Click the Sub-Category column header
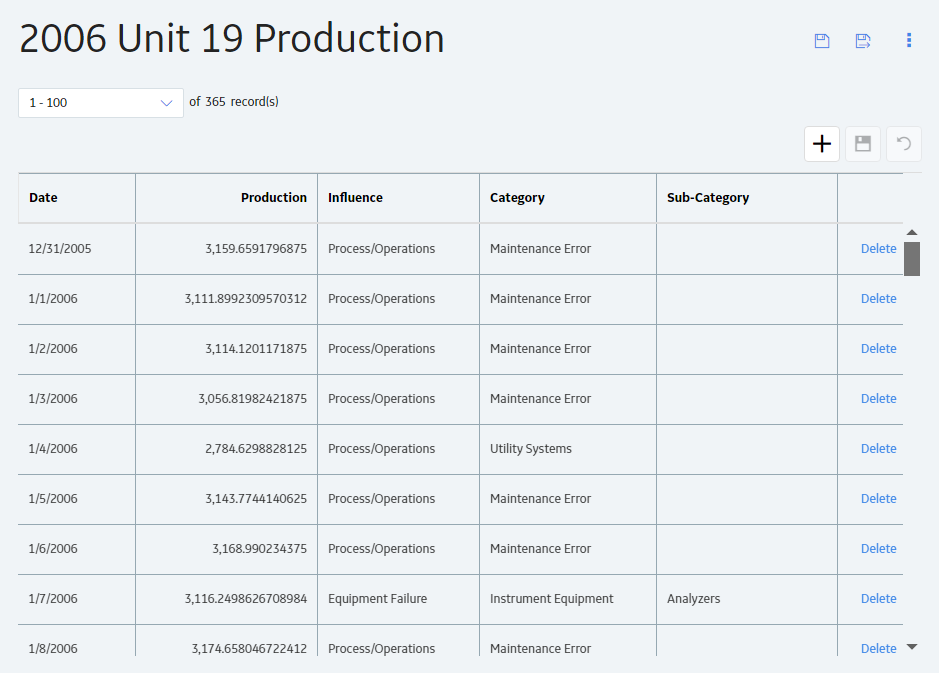 point(708,198)
